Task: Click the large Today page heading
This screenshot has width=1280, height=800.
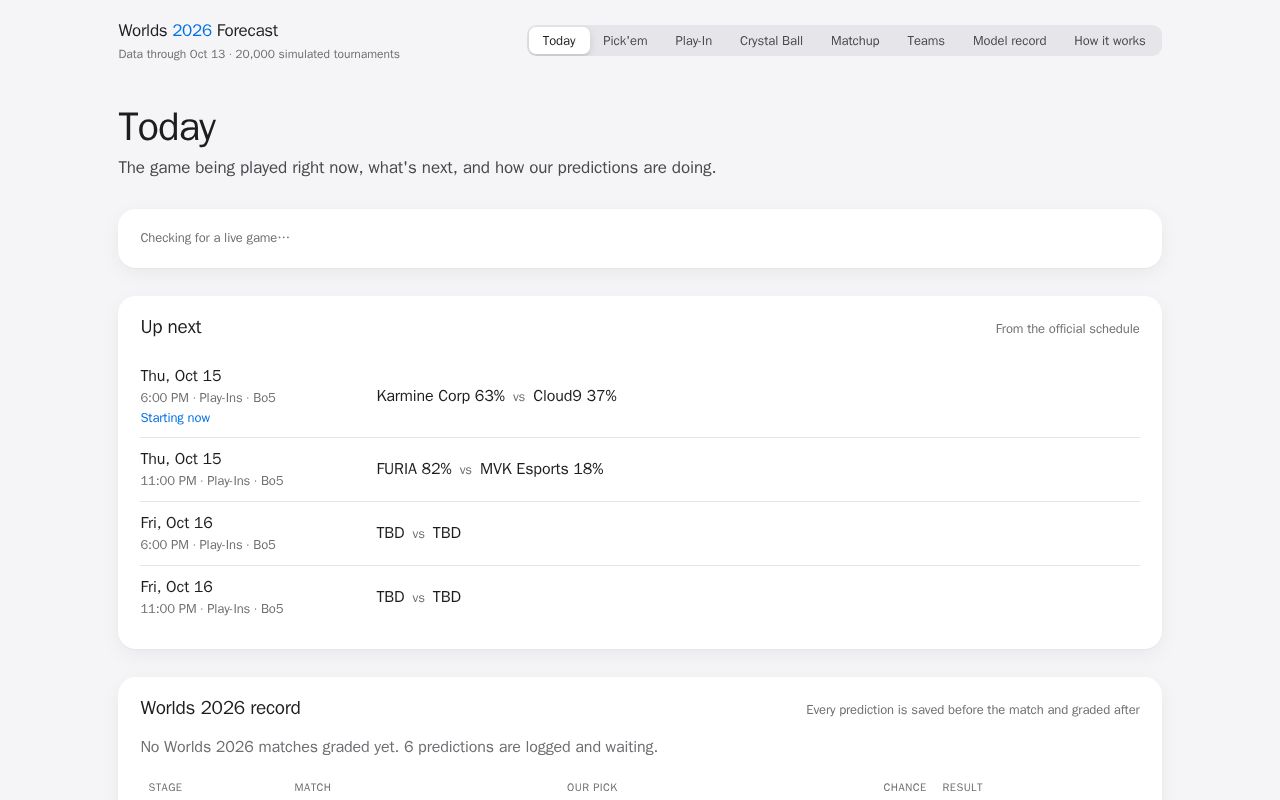Action: pyautogui.click(x=167, y=128)
